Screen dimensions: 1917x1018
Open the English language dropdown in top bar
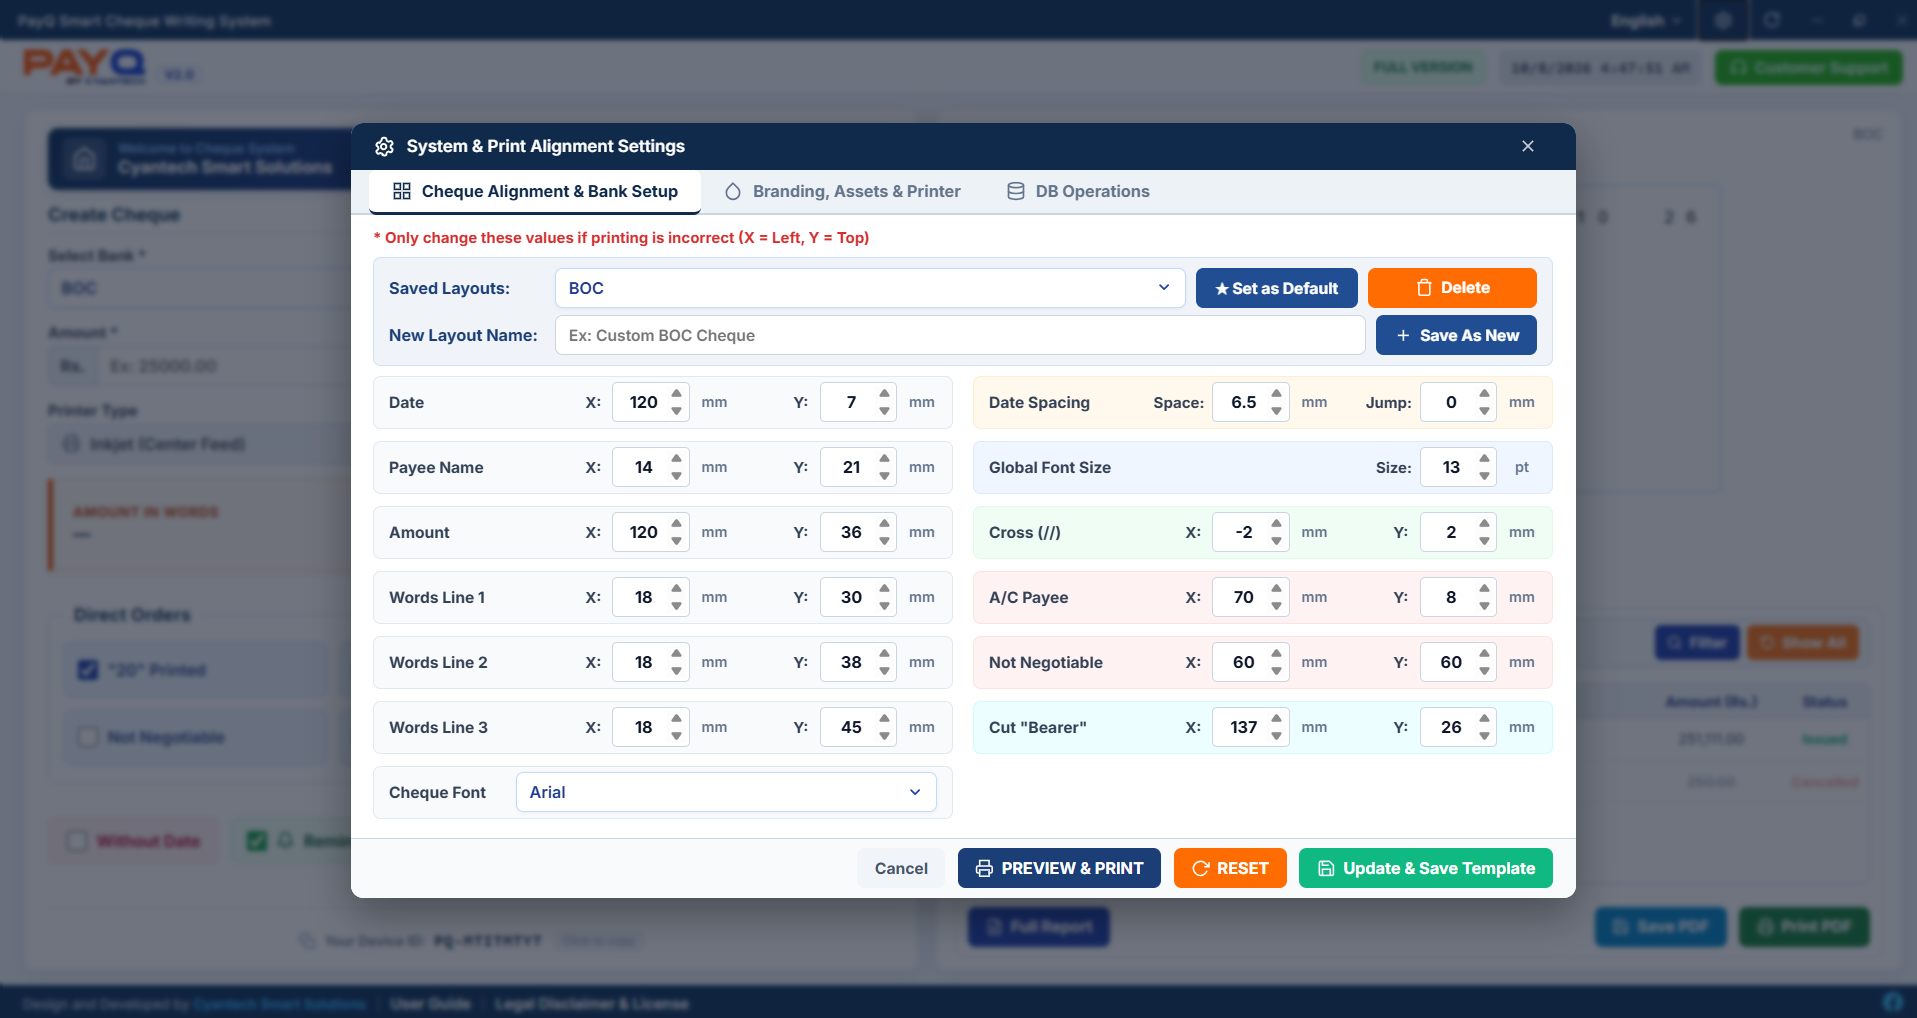[x=1646, y=20]
